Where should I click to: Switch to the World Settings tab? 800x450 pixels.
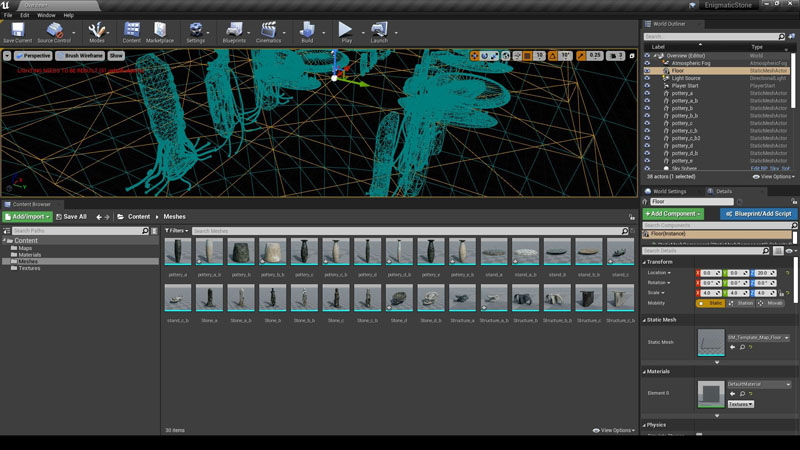click(670, 190)
